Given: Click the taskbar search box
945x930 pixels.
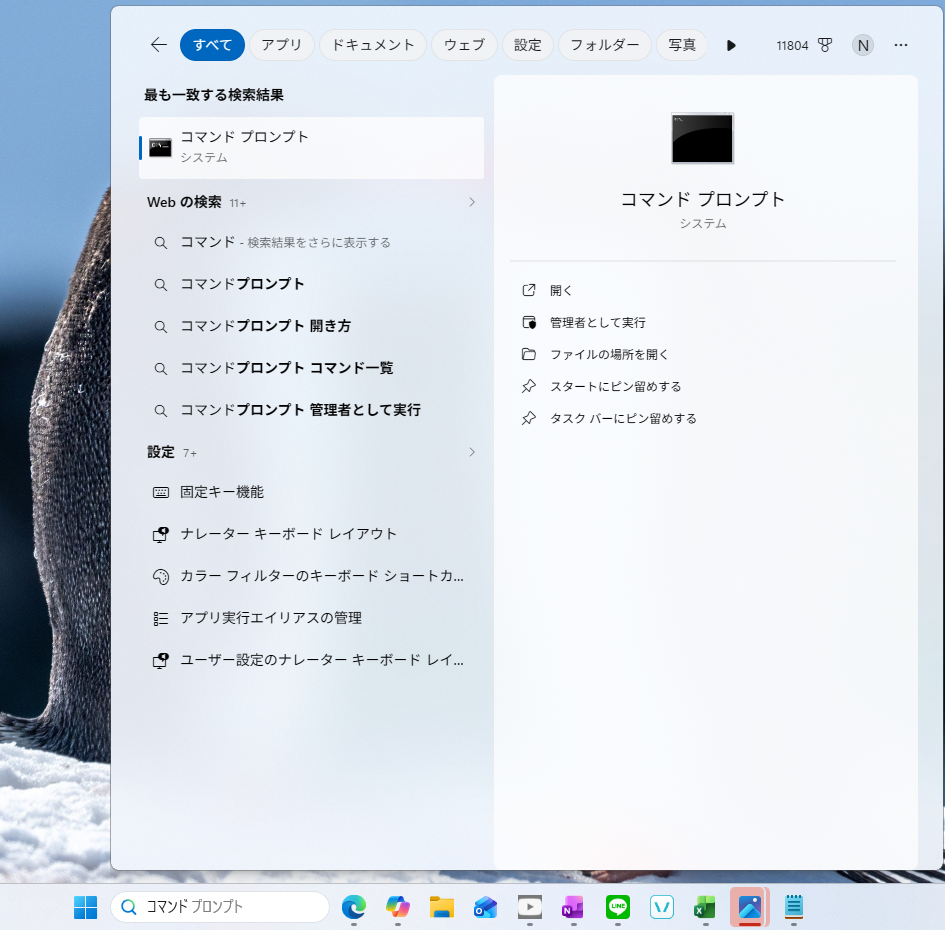Looking at the screenshot, I should coord(220,907).
